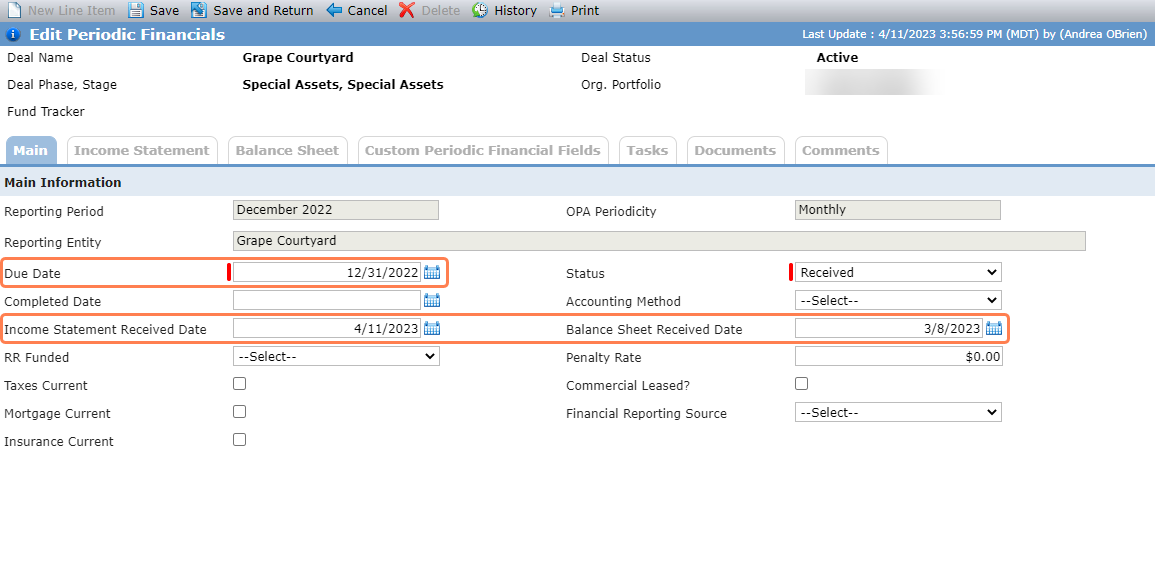Tick the Commercial Leased checkbox
This screenshot has width=1155, height=564.
click(801, 384)
